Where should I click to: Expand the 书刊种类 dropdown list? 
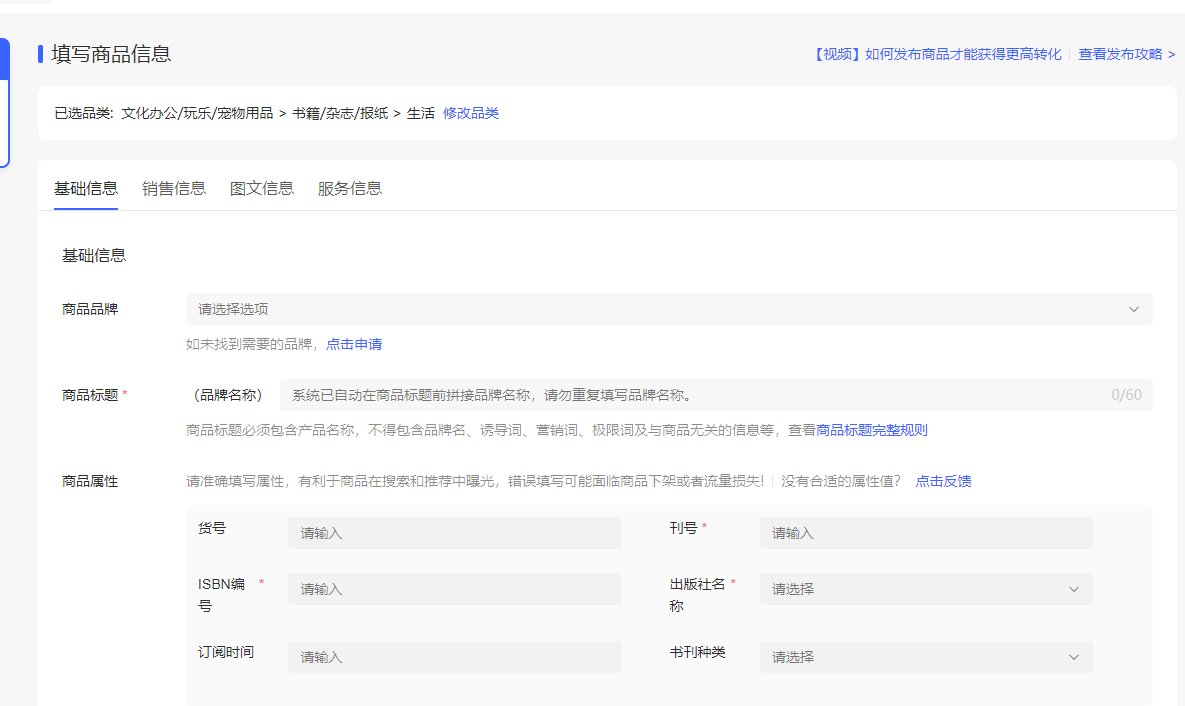[925, 658]
